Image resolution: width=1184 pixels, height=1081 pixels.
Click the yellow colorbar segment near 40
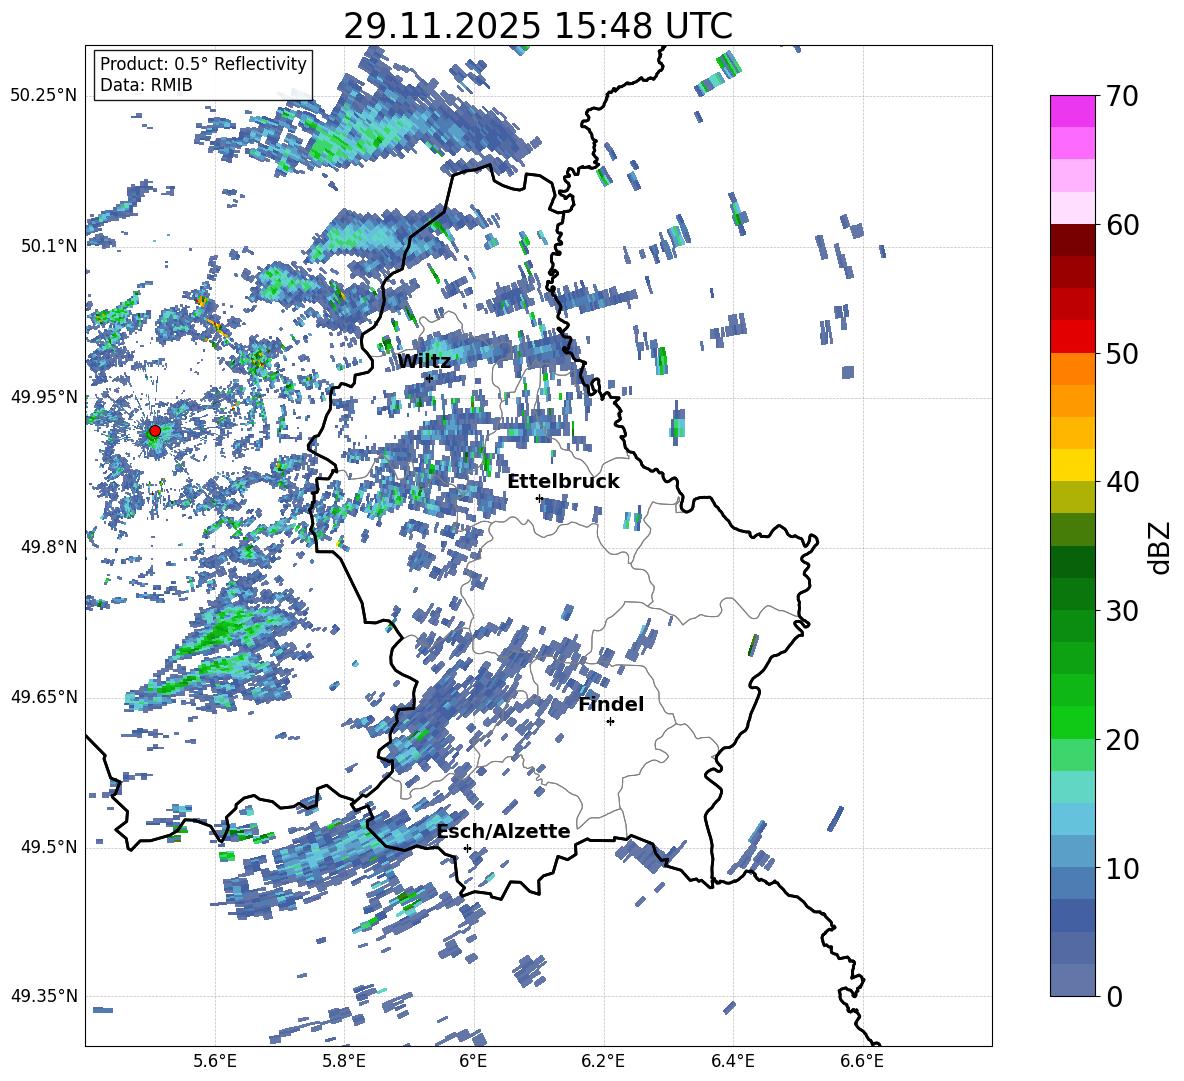point(1072,465)
